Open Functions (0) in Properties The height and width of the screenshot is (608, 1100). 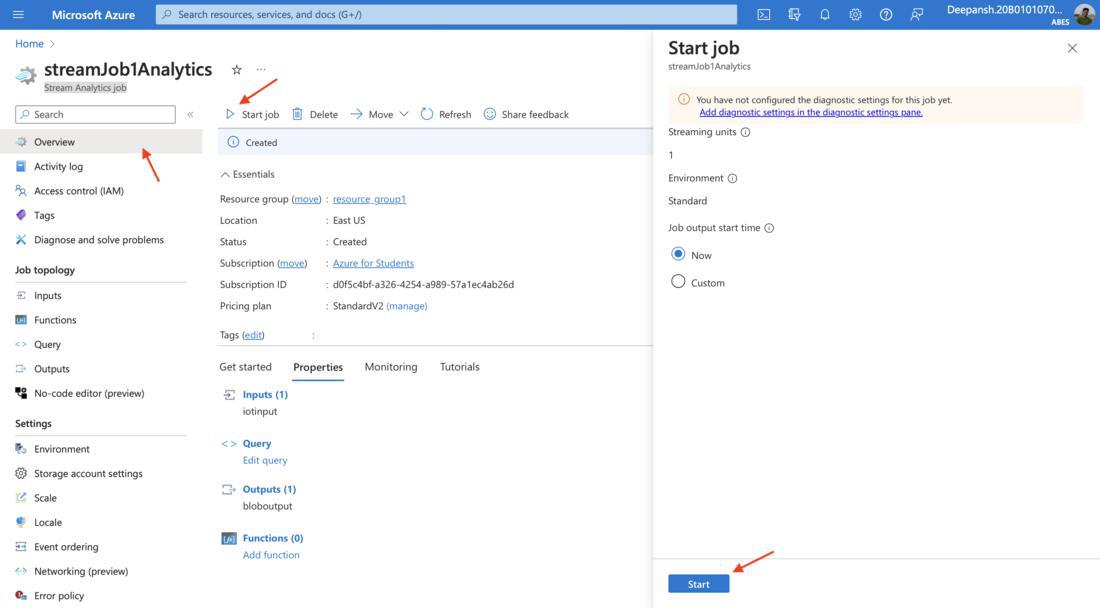(273, 538)
